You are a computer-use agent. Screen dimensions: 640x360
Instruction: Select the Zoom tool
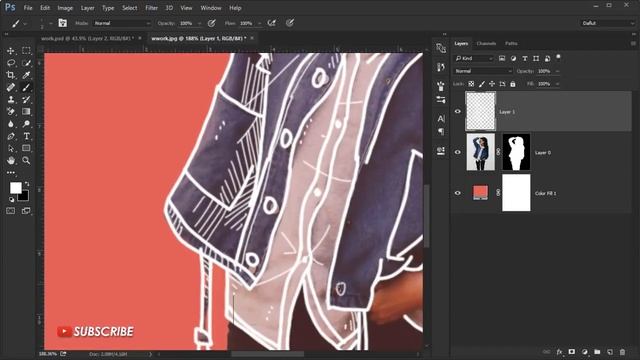coord(26,160)
